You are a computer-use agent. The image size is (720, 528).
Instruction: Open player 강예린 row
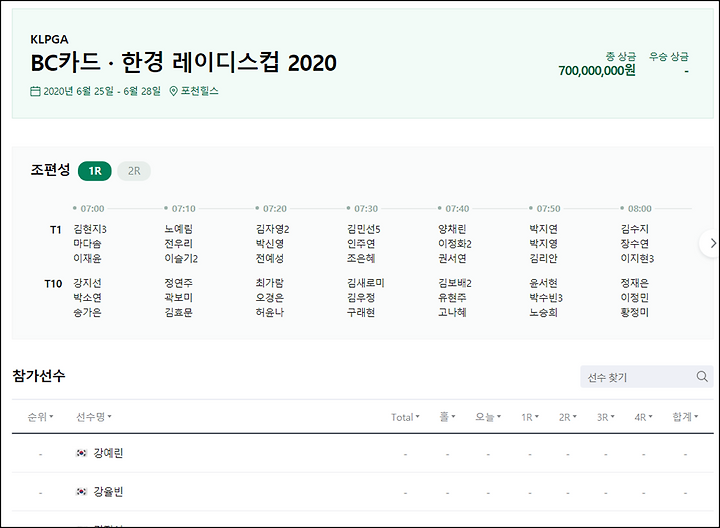click(363, 453)
